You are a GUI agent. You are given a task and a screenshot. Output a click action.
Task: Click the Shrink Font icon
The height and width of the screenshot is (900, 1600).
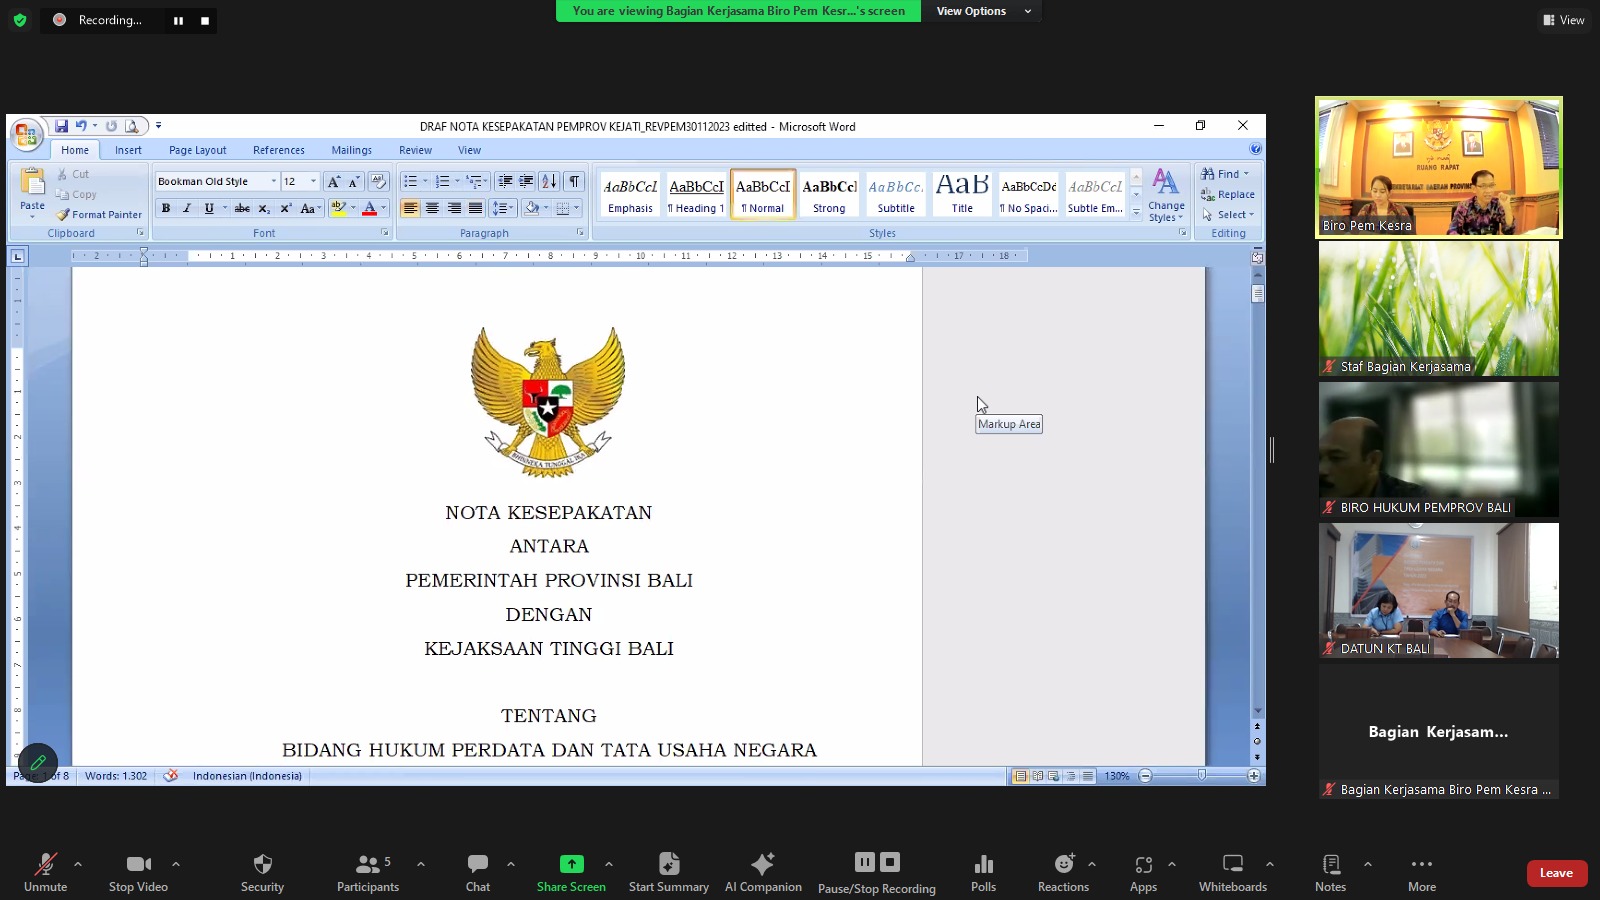pos(354,181)
